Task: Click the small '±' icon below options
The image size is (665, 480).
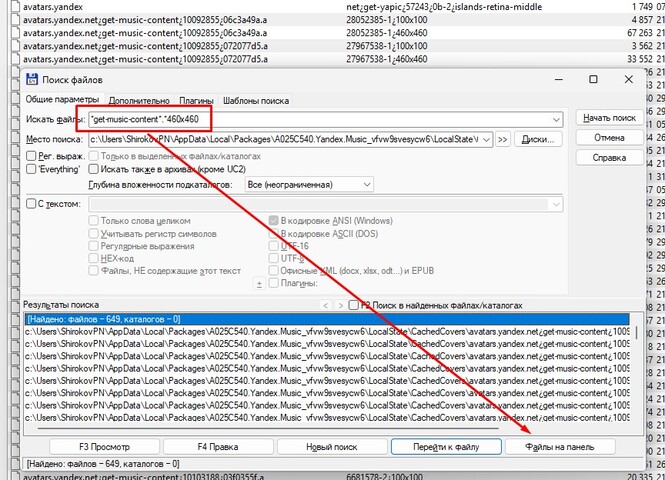Action: [260, 284]
